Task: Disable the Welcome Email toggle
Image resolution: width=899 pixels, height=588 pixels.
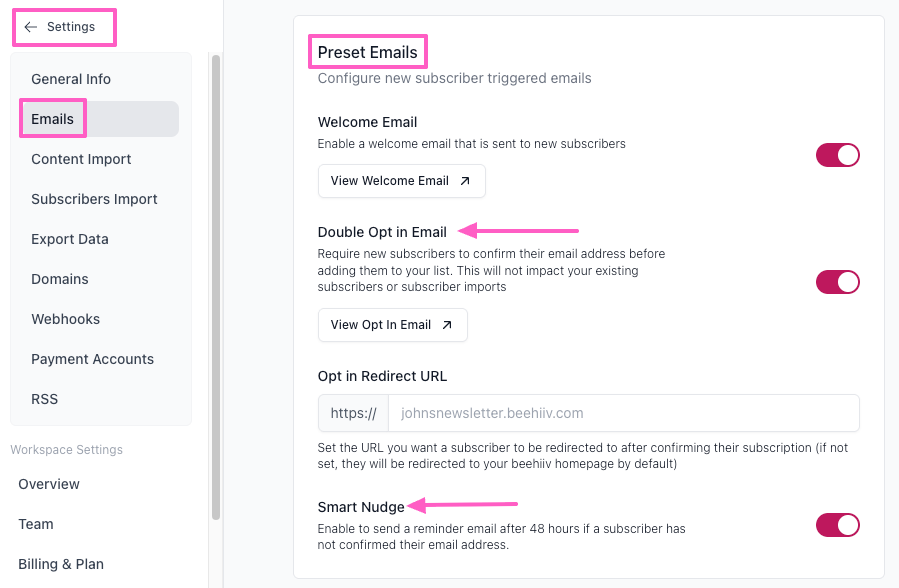Action: [x=837, y=155]
